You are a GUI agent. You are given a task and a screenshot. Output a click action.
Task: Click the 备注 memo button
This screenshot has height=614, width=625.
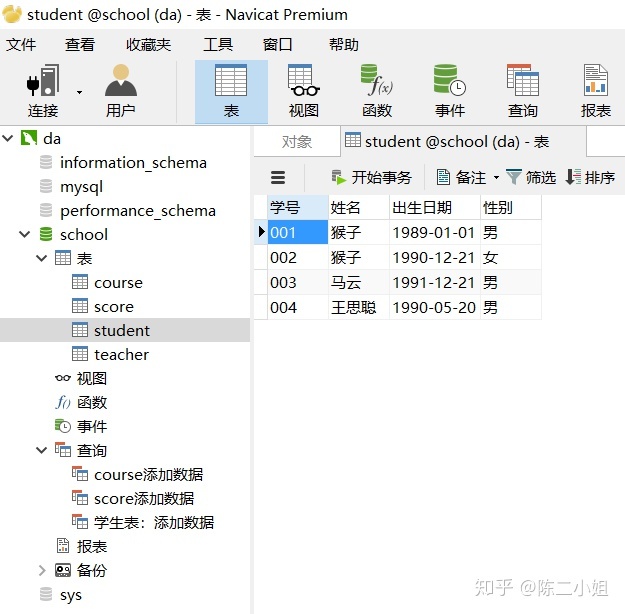(461, 177)
